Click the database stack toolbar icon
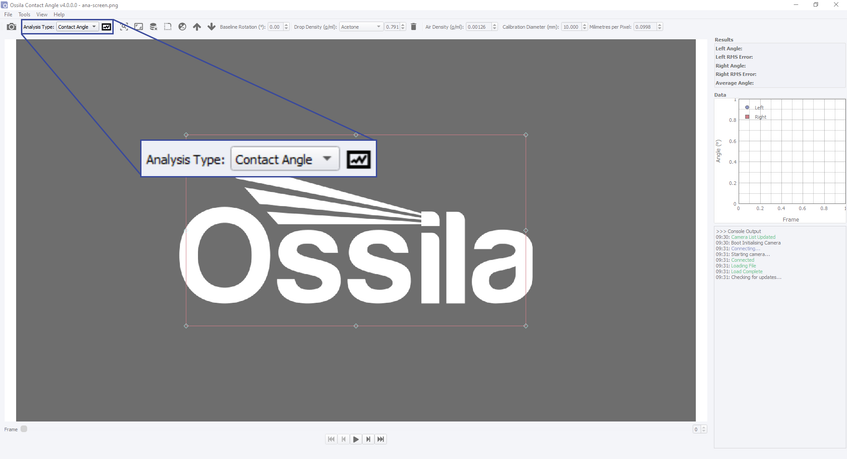 tap(153, 26)
